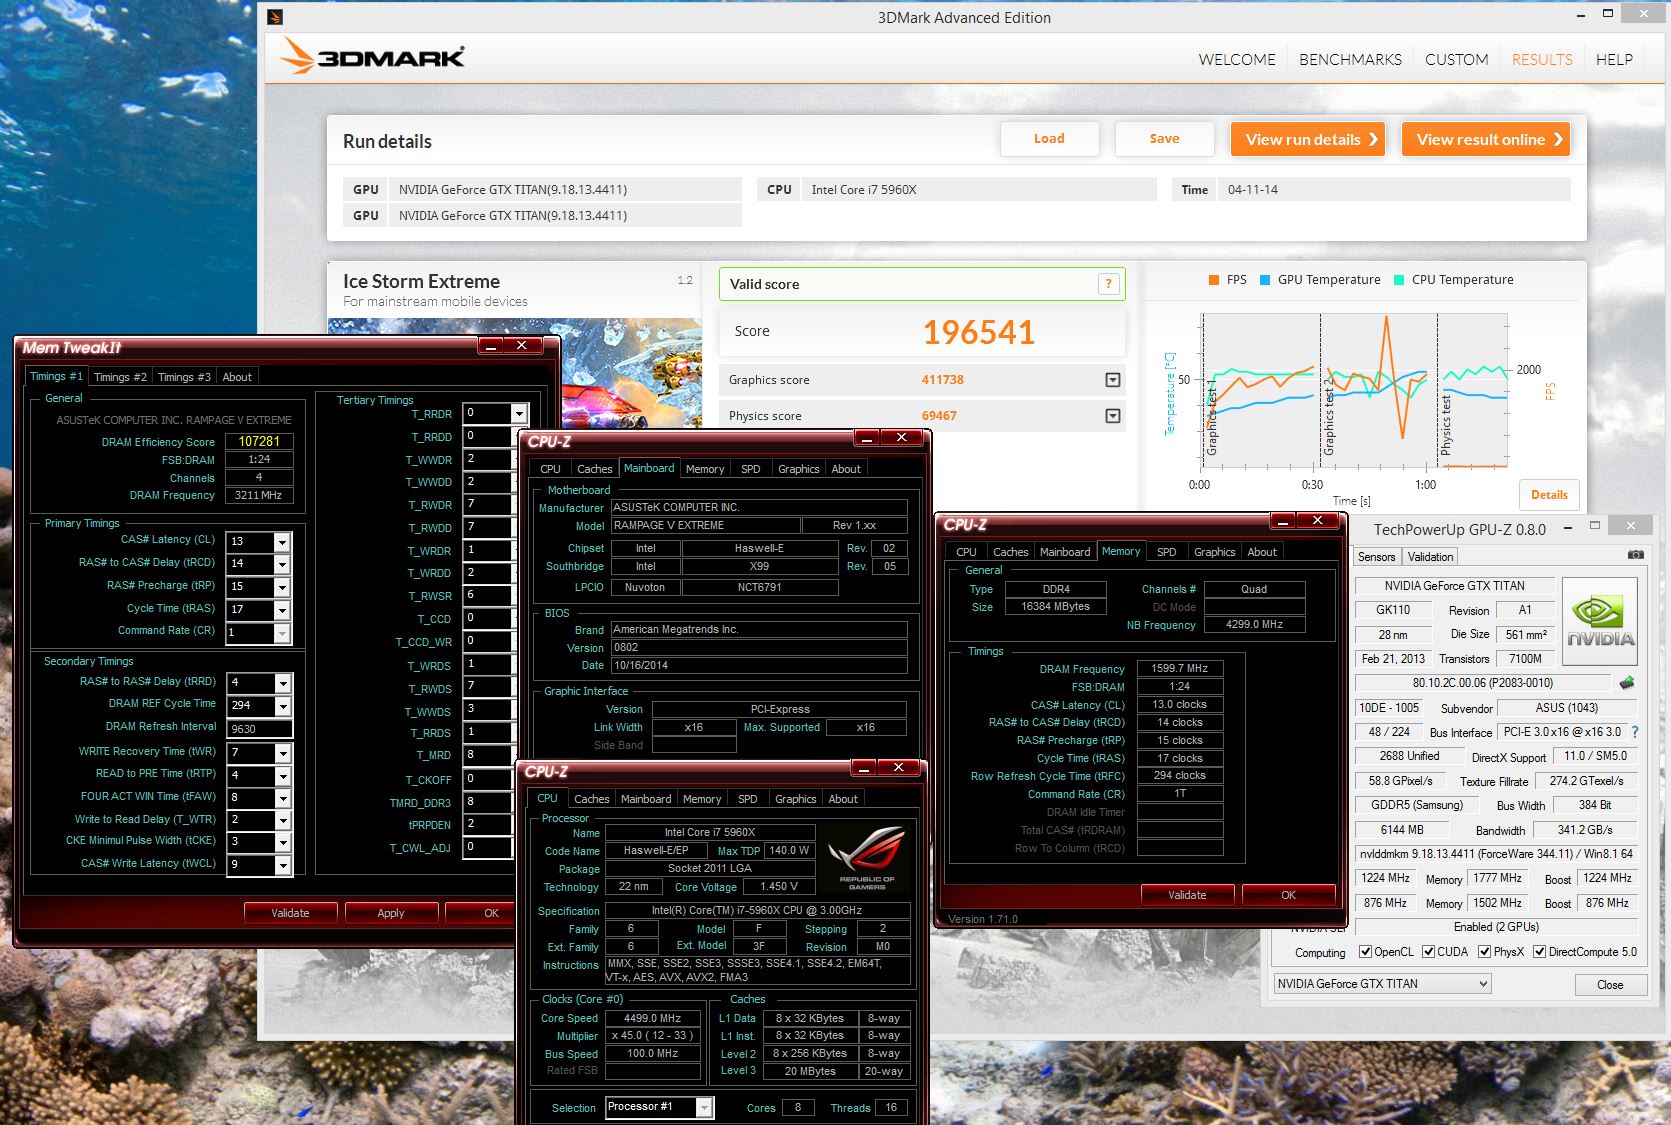Click the DRAM Efficiency Score value 107281
This screenshot has width=1671, height=1125.
[x=259, y=441]
